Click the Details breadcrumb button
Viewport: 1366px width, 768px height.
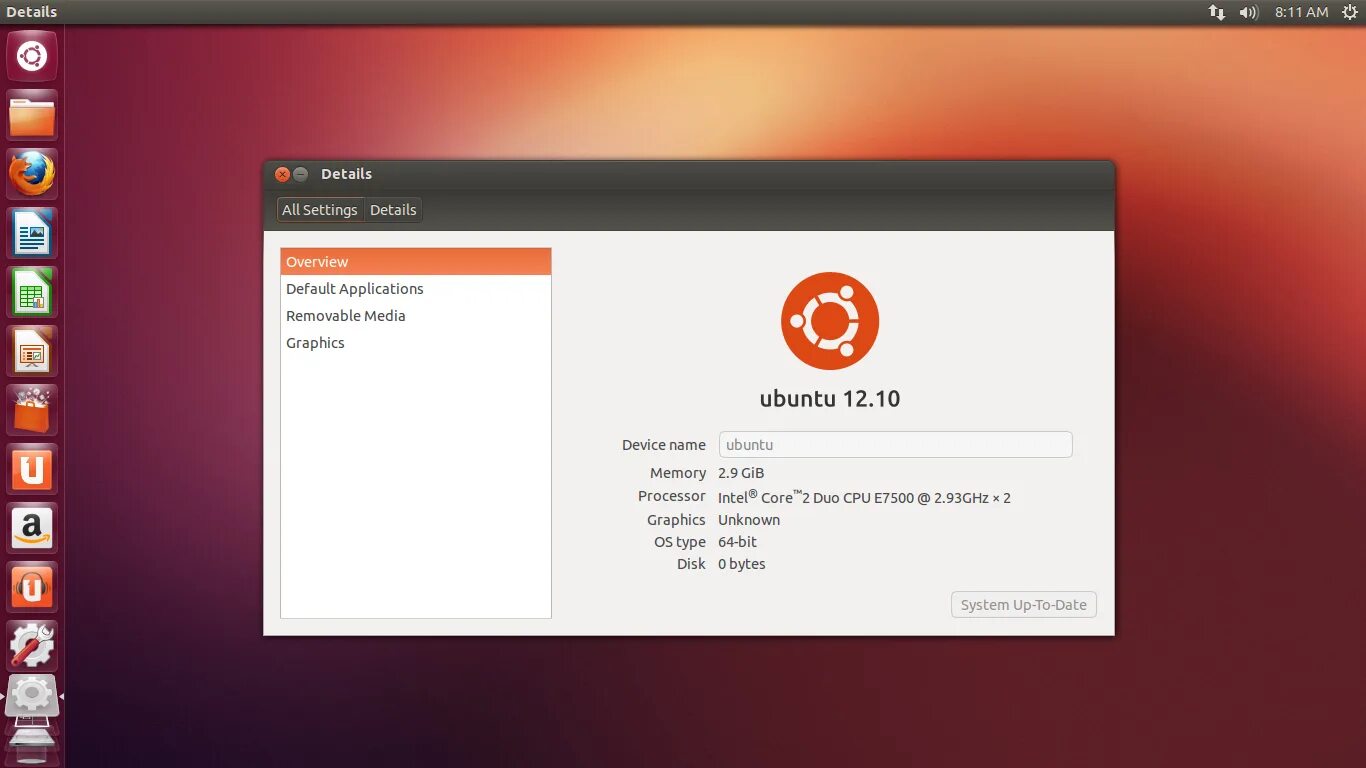pos(393,210)
